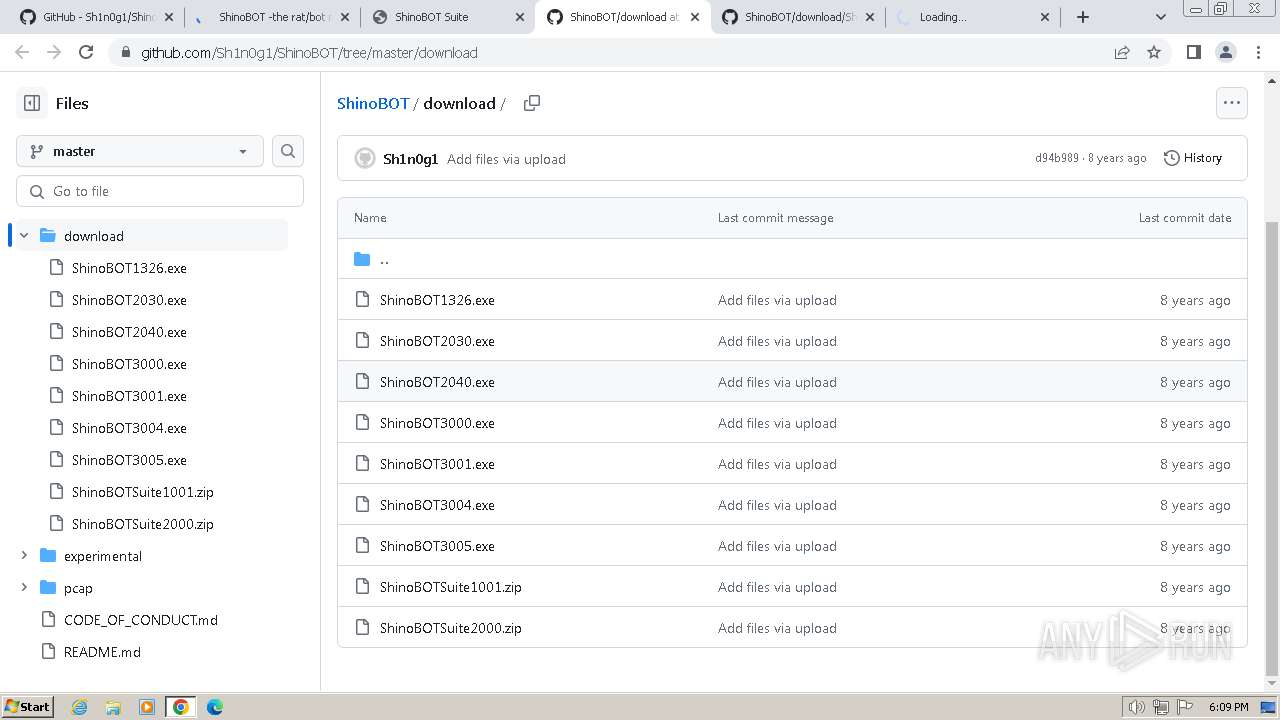Copy the path with the copy icon
This screenshot has height=720, width=1280.
pyautogui.click(x=532, y=103)
